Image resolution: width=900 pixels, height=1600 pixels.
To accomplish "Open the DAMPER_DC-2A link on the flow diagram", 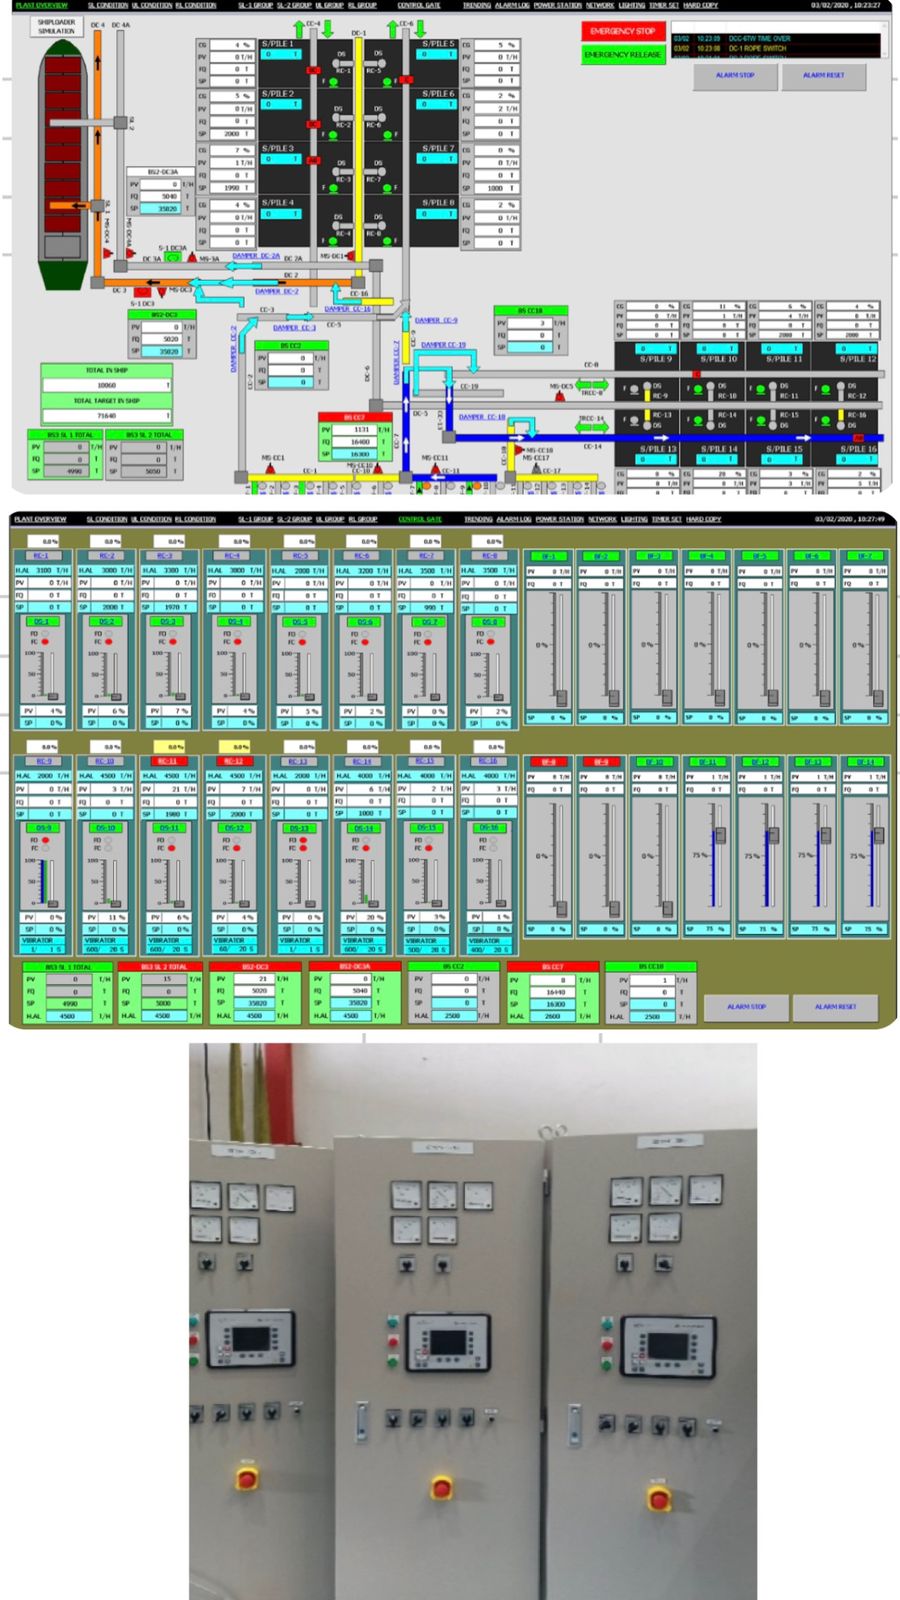I will pyautogui.click(x=256, y=256).
